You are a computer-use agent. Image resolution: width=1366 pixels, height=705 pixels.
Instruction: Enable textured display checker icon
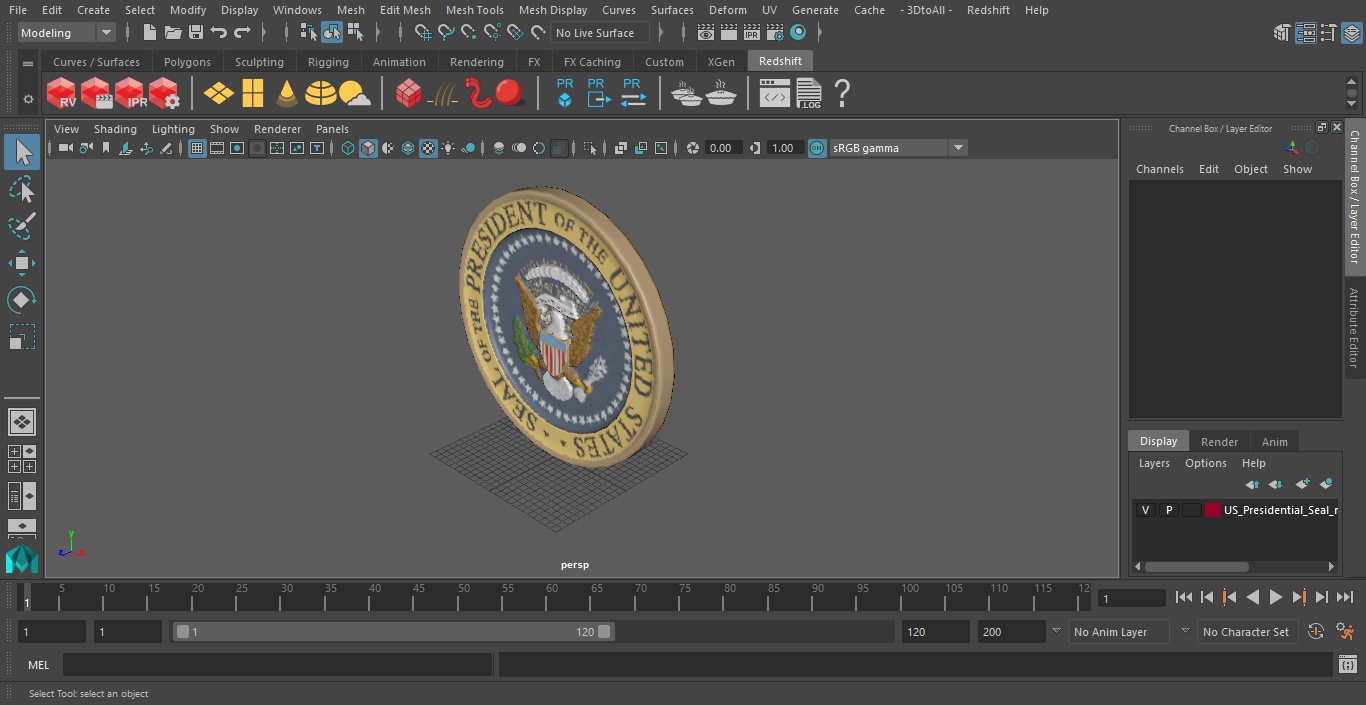pyautogui.click(x=428, y=148)
